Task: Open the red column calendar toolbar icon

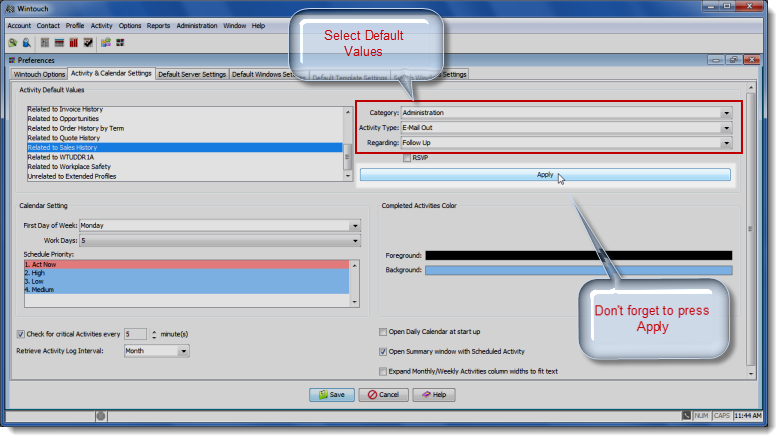Action: coord(73,43)
